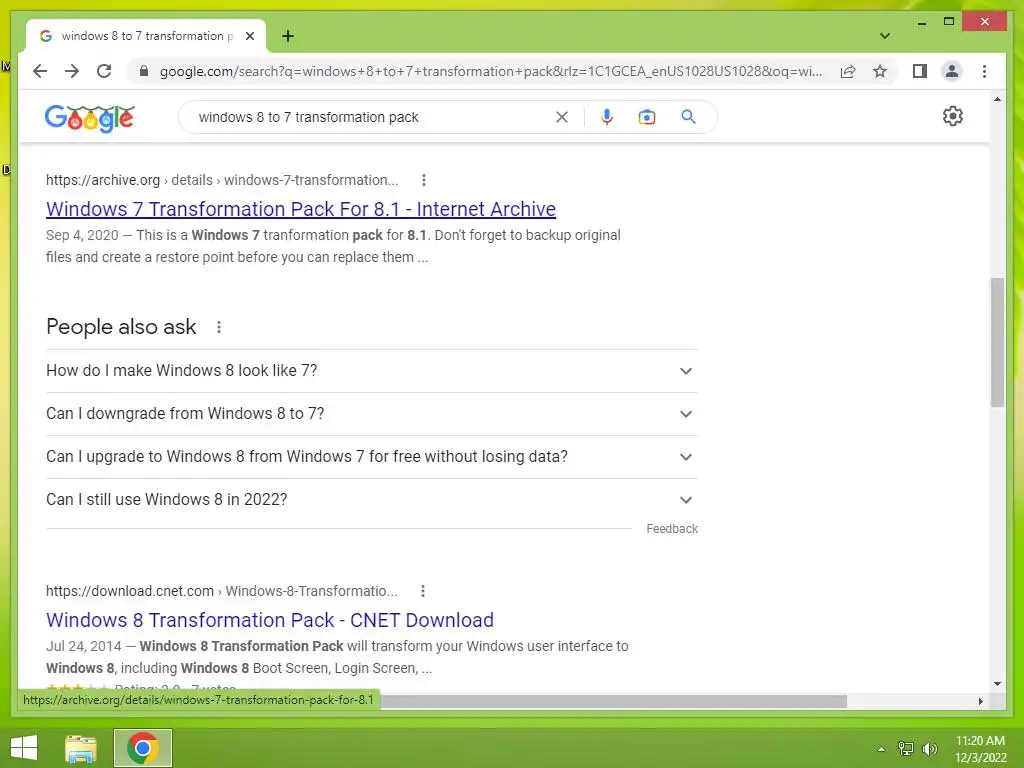
Task: Click the scroll down arrow of vertical scrollbar
Action: (x=997, y=684)
